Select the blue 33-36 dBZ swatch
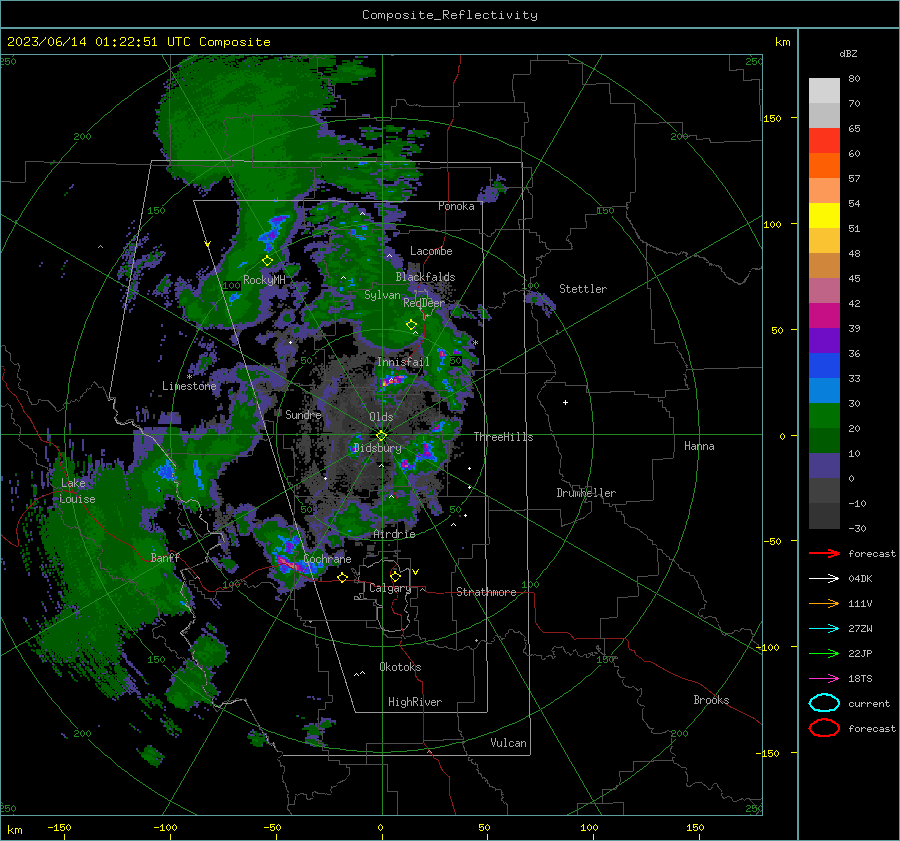The image size is (900, 841). point(824,365)
